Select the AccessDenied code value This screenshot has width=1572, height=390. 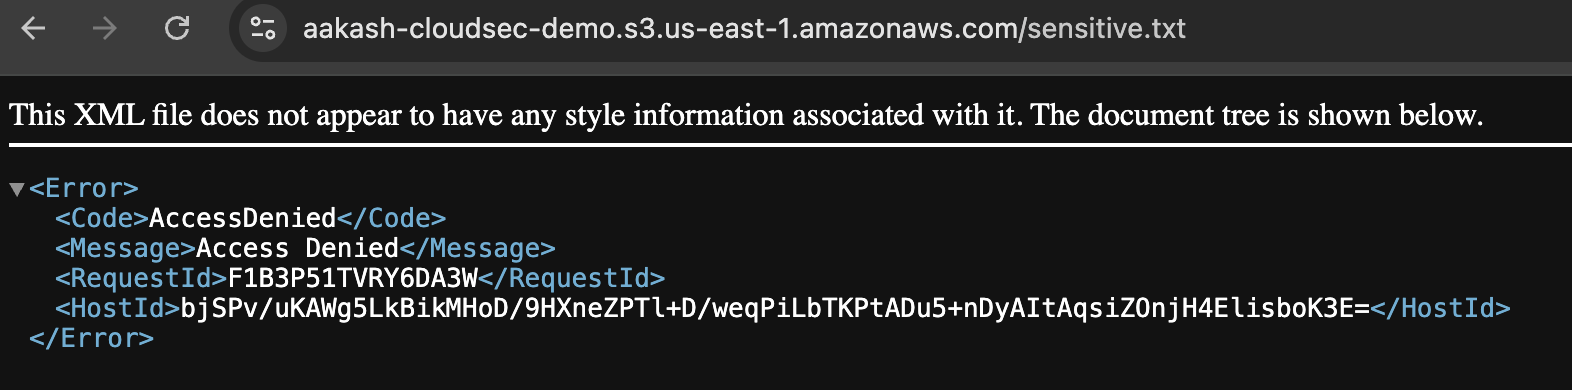tap(243, 218)
